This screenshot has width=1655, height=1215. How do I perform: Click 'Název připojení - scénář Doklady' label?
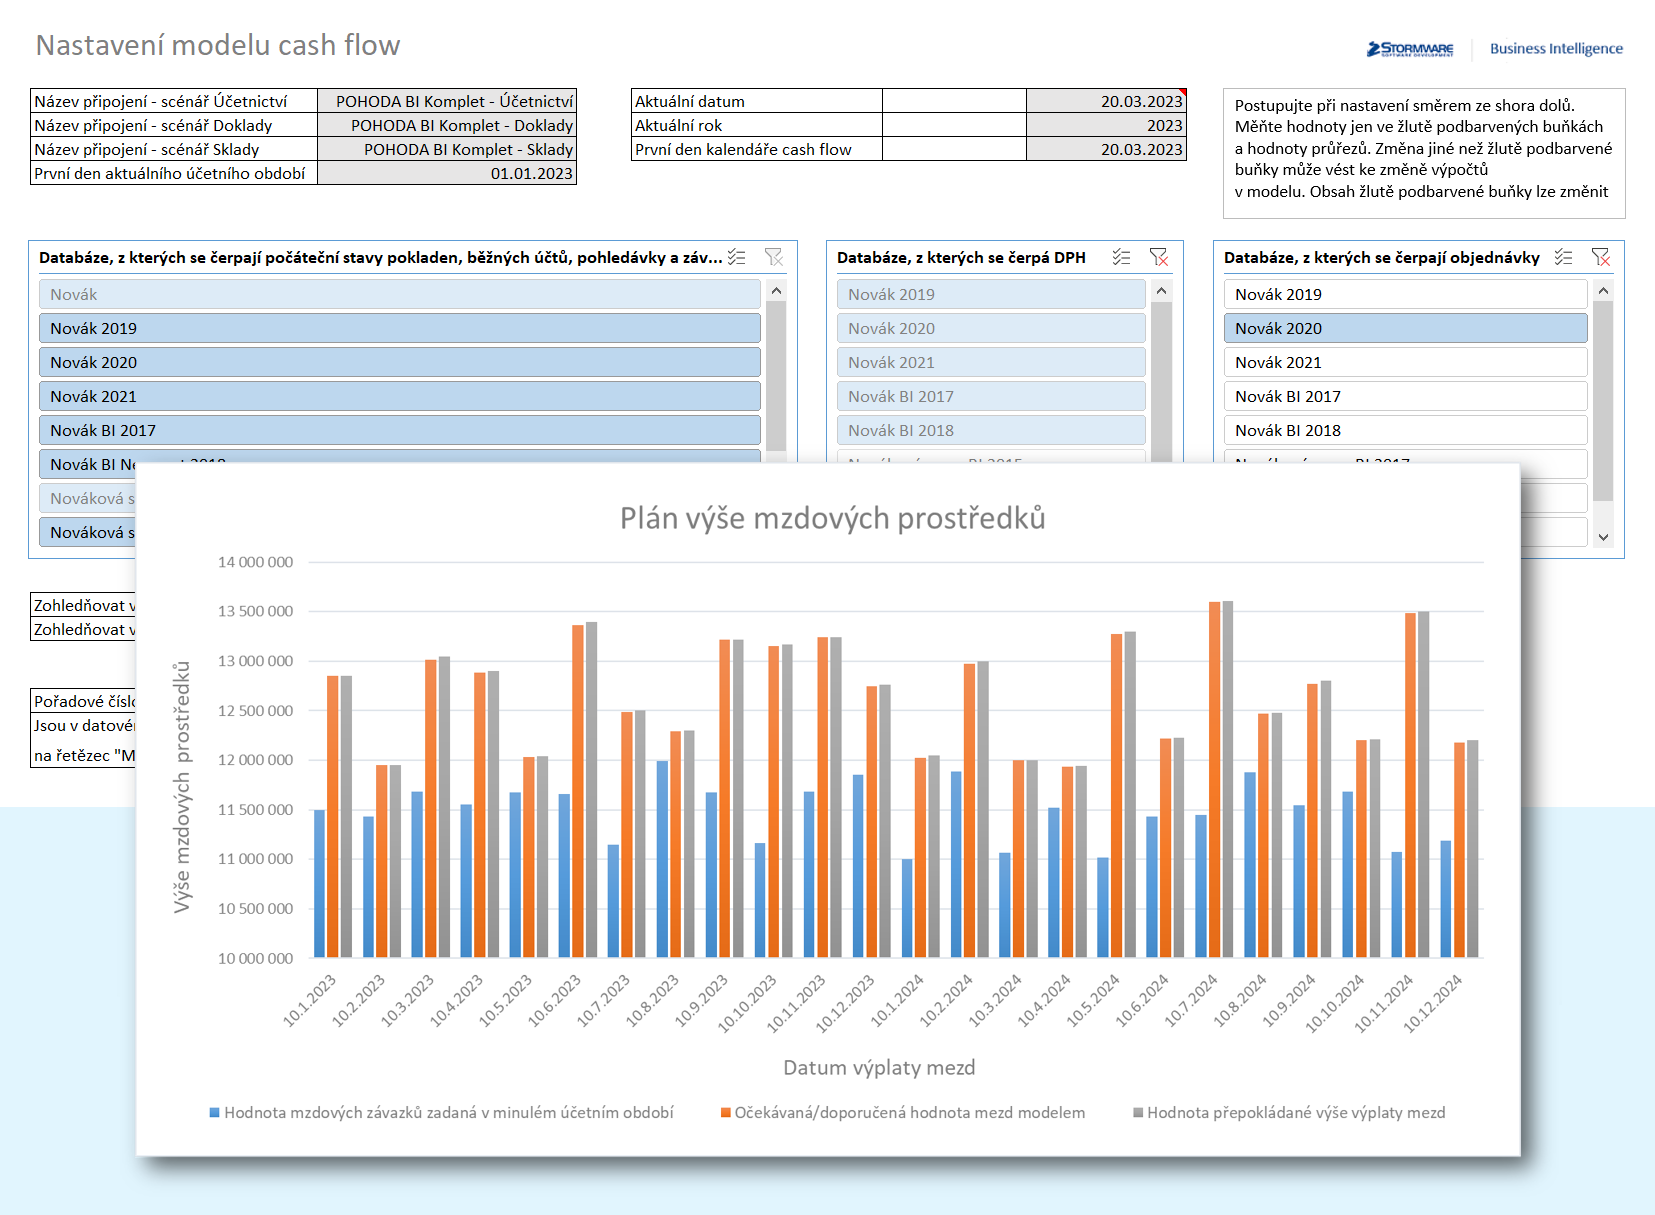tap(174, 125)
